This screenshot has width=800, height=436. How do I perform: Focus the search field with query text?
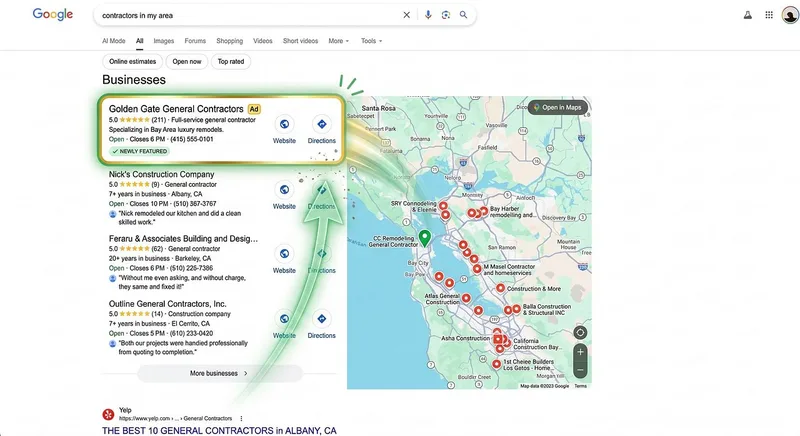click(250, 15)
